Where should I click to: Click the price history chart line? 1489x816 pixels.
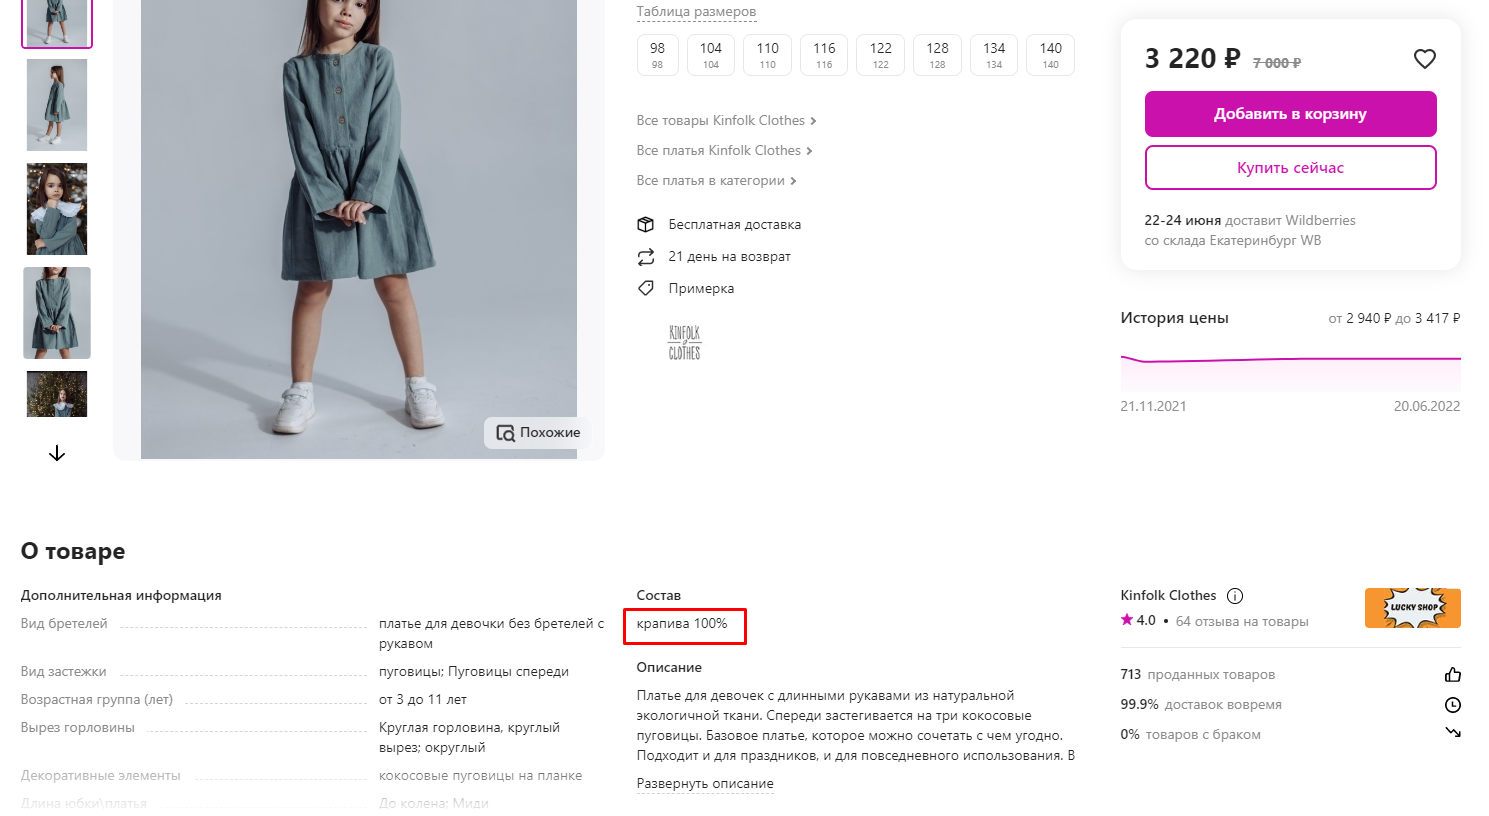click(x=1290, y=359)
